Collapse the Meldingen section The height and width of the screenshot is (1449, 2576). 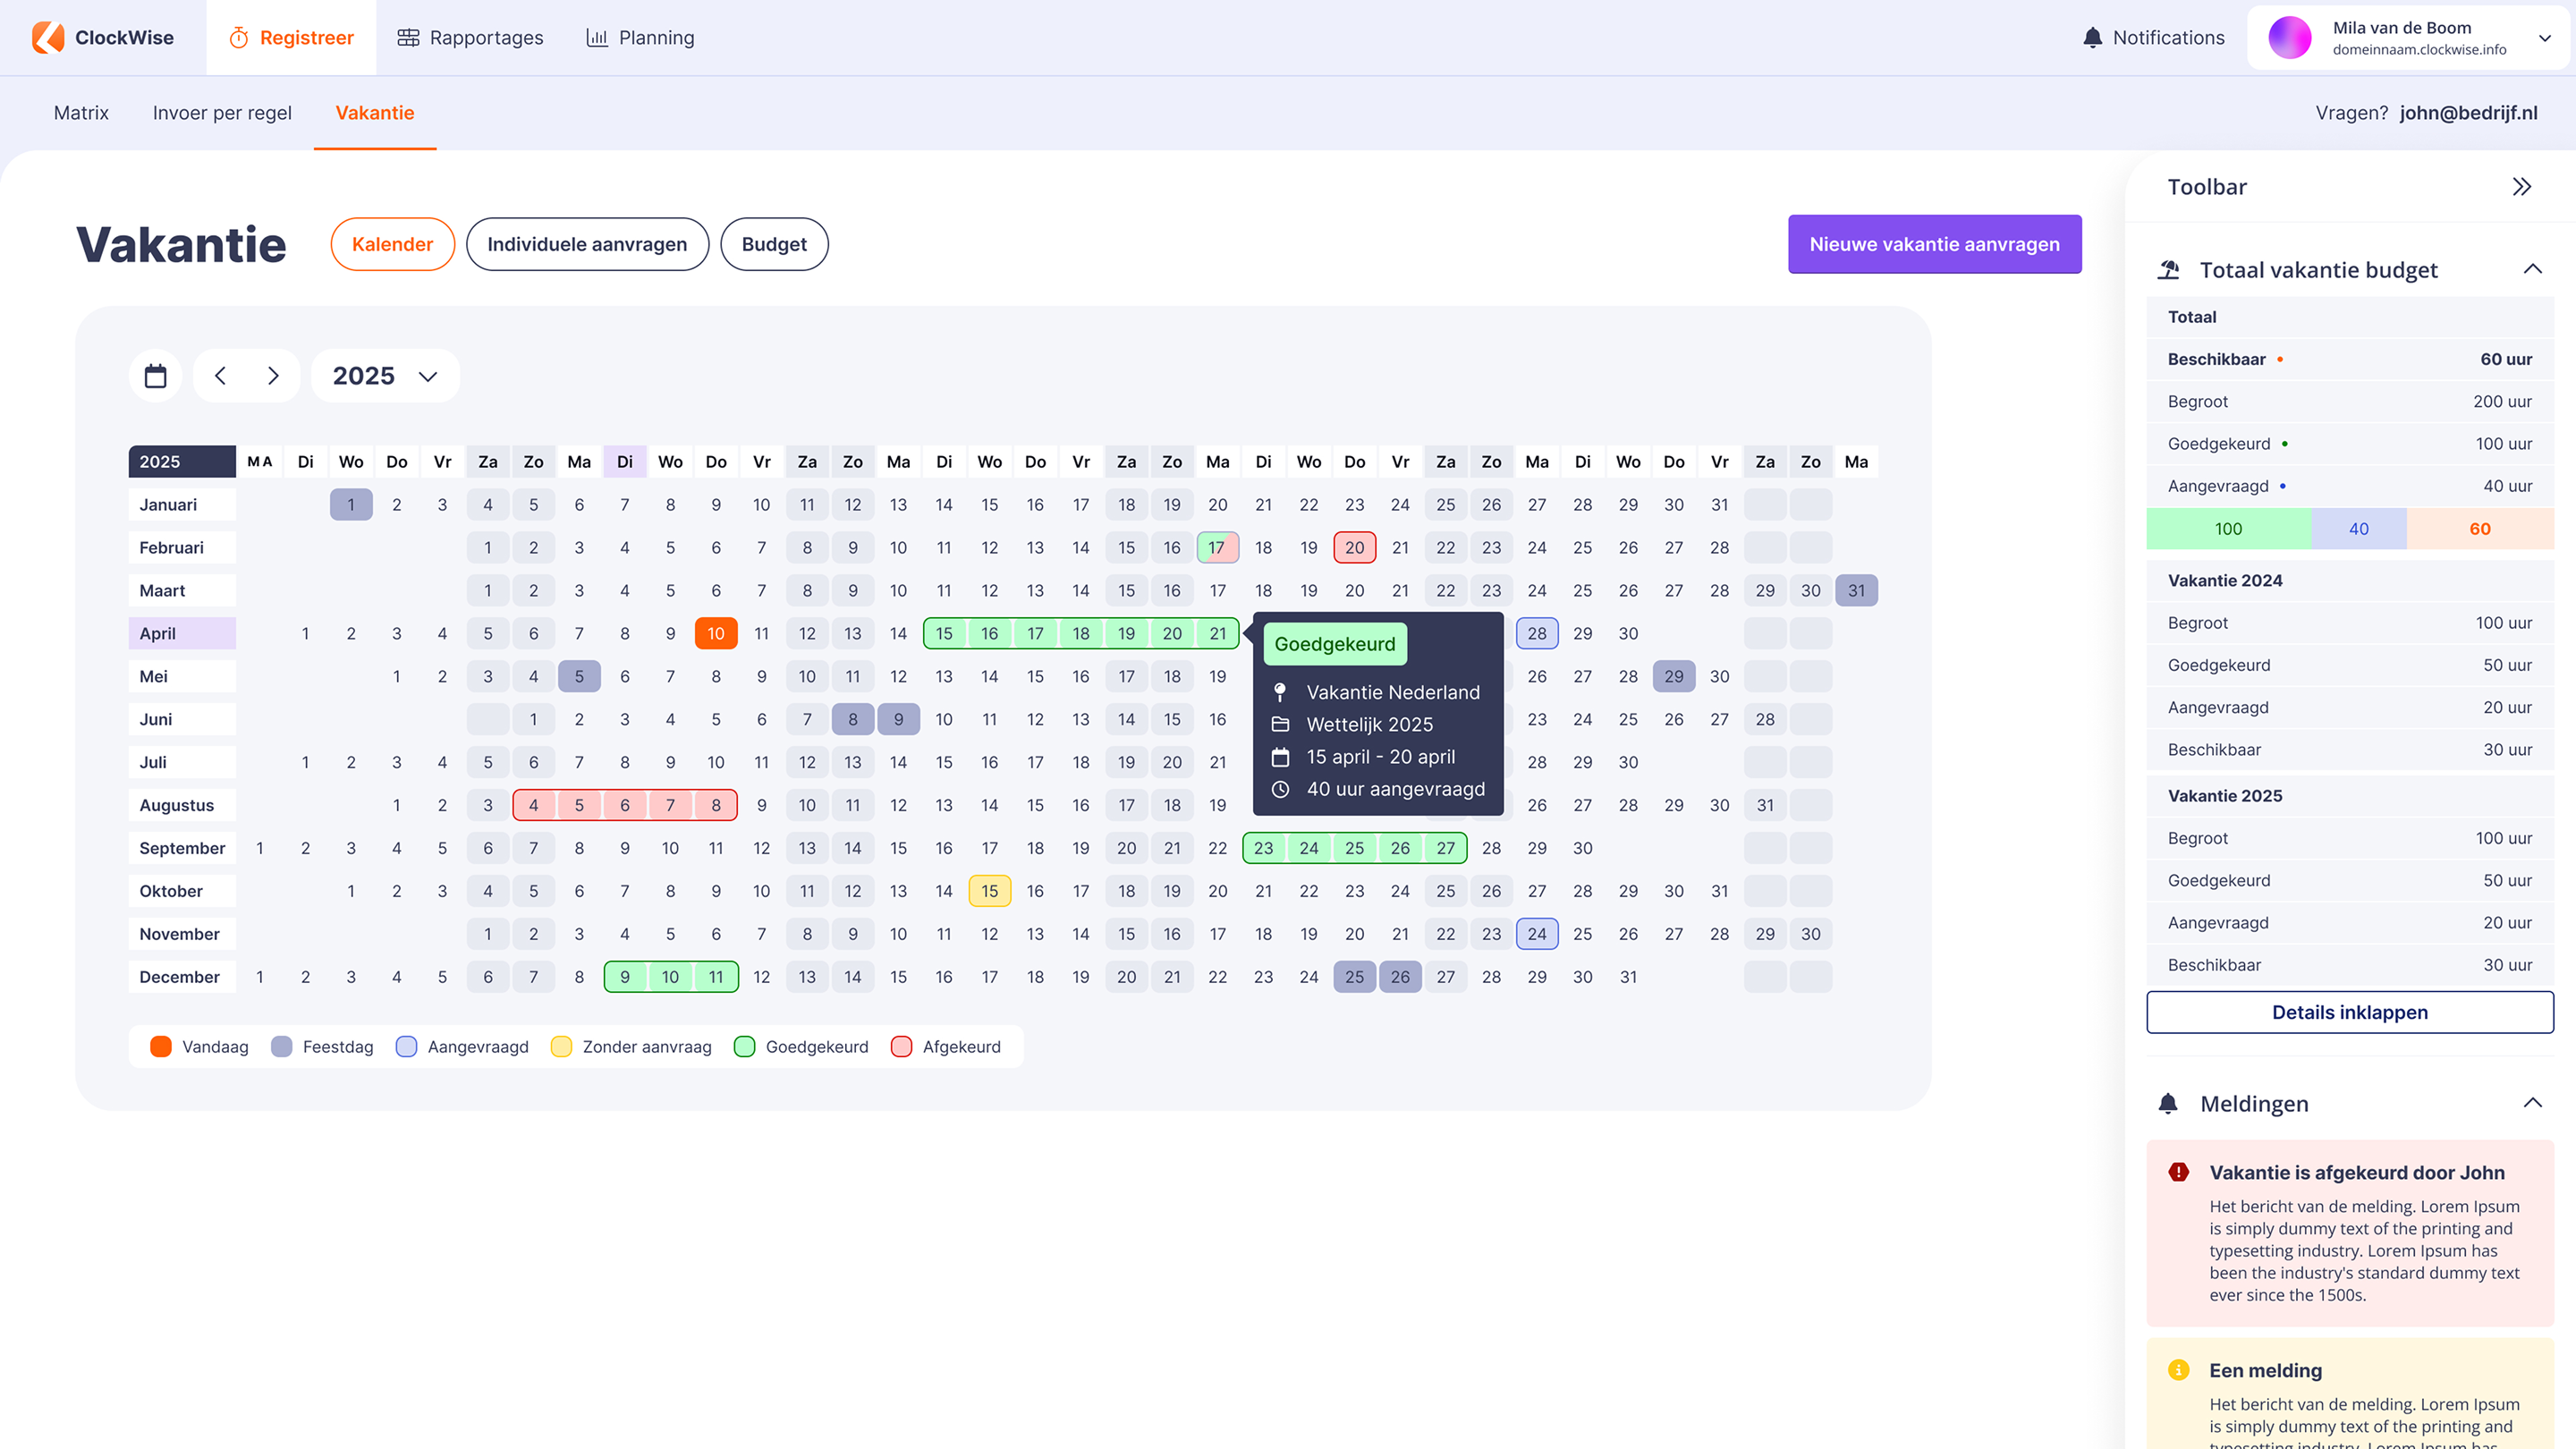click(x=2532, y=1103)
